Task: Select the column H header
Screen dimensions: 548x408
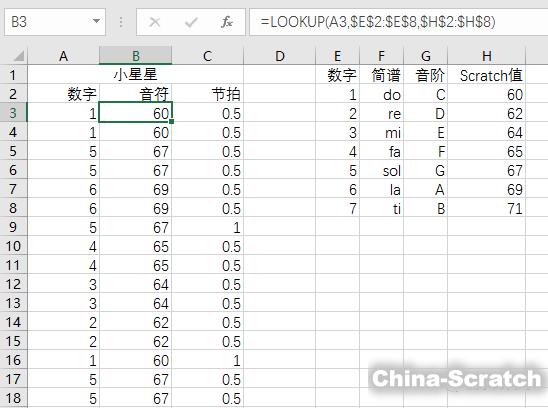Action: coord(486,56)
